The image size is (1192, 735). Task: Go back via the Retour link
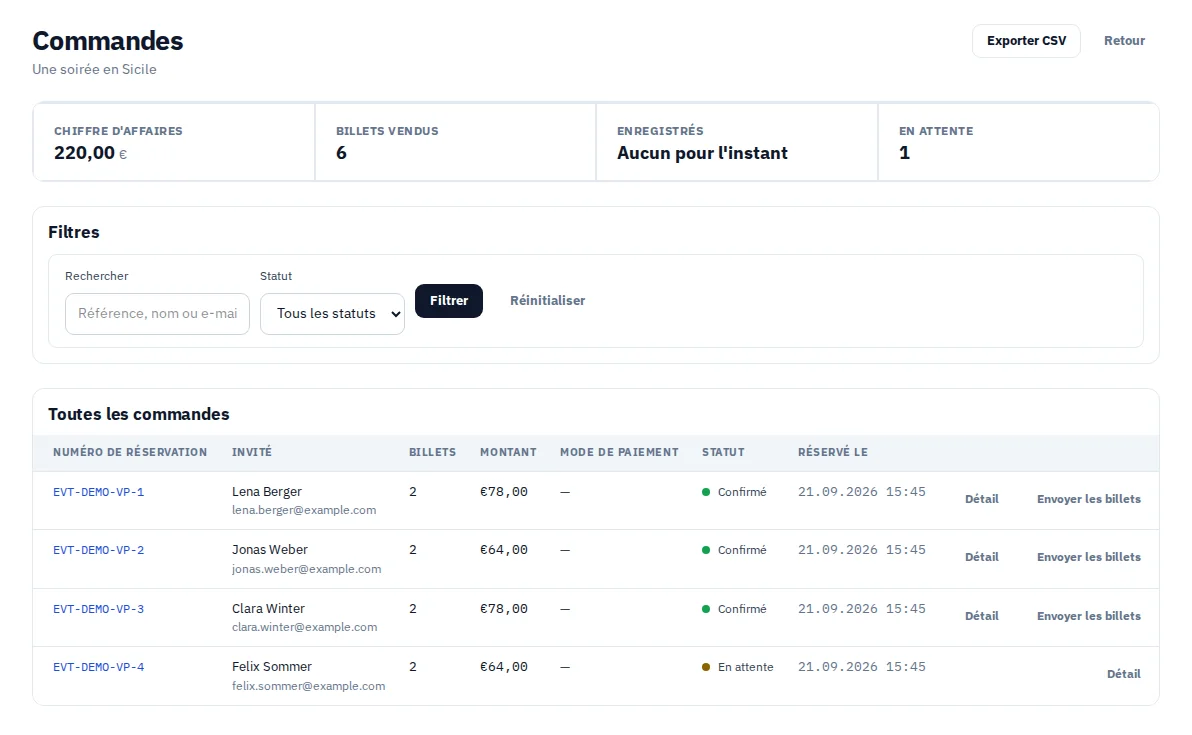tap(1124, 41)
